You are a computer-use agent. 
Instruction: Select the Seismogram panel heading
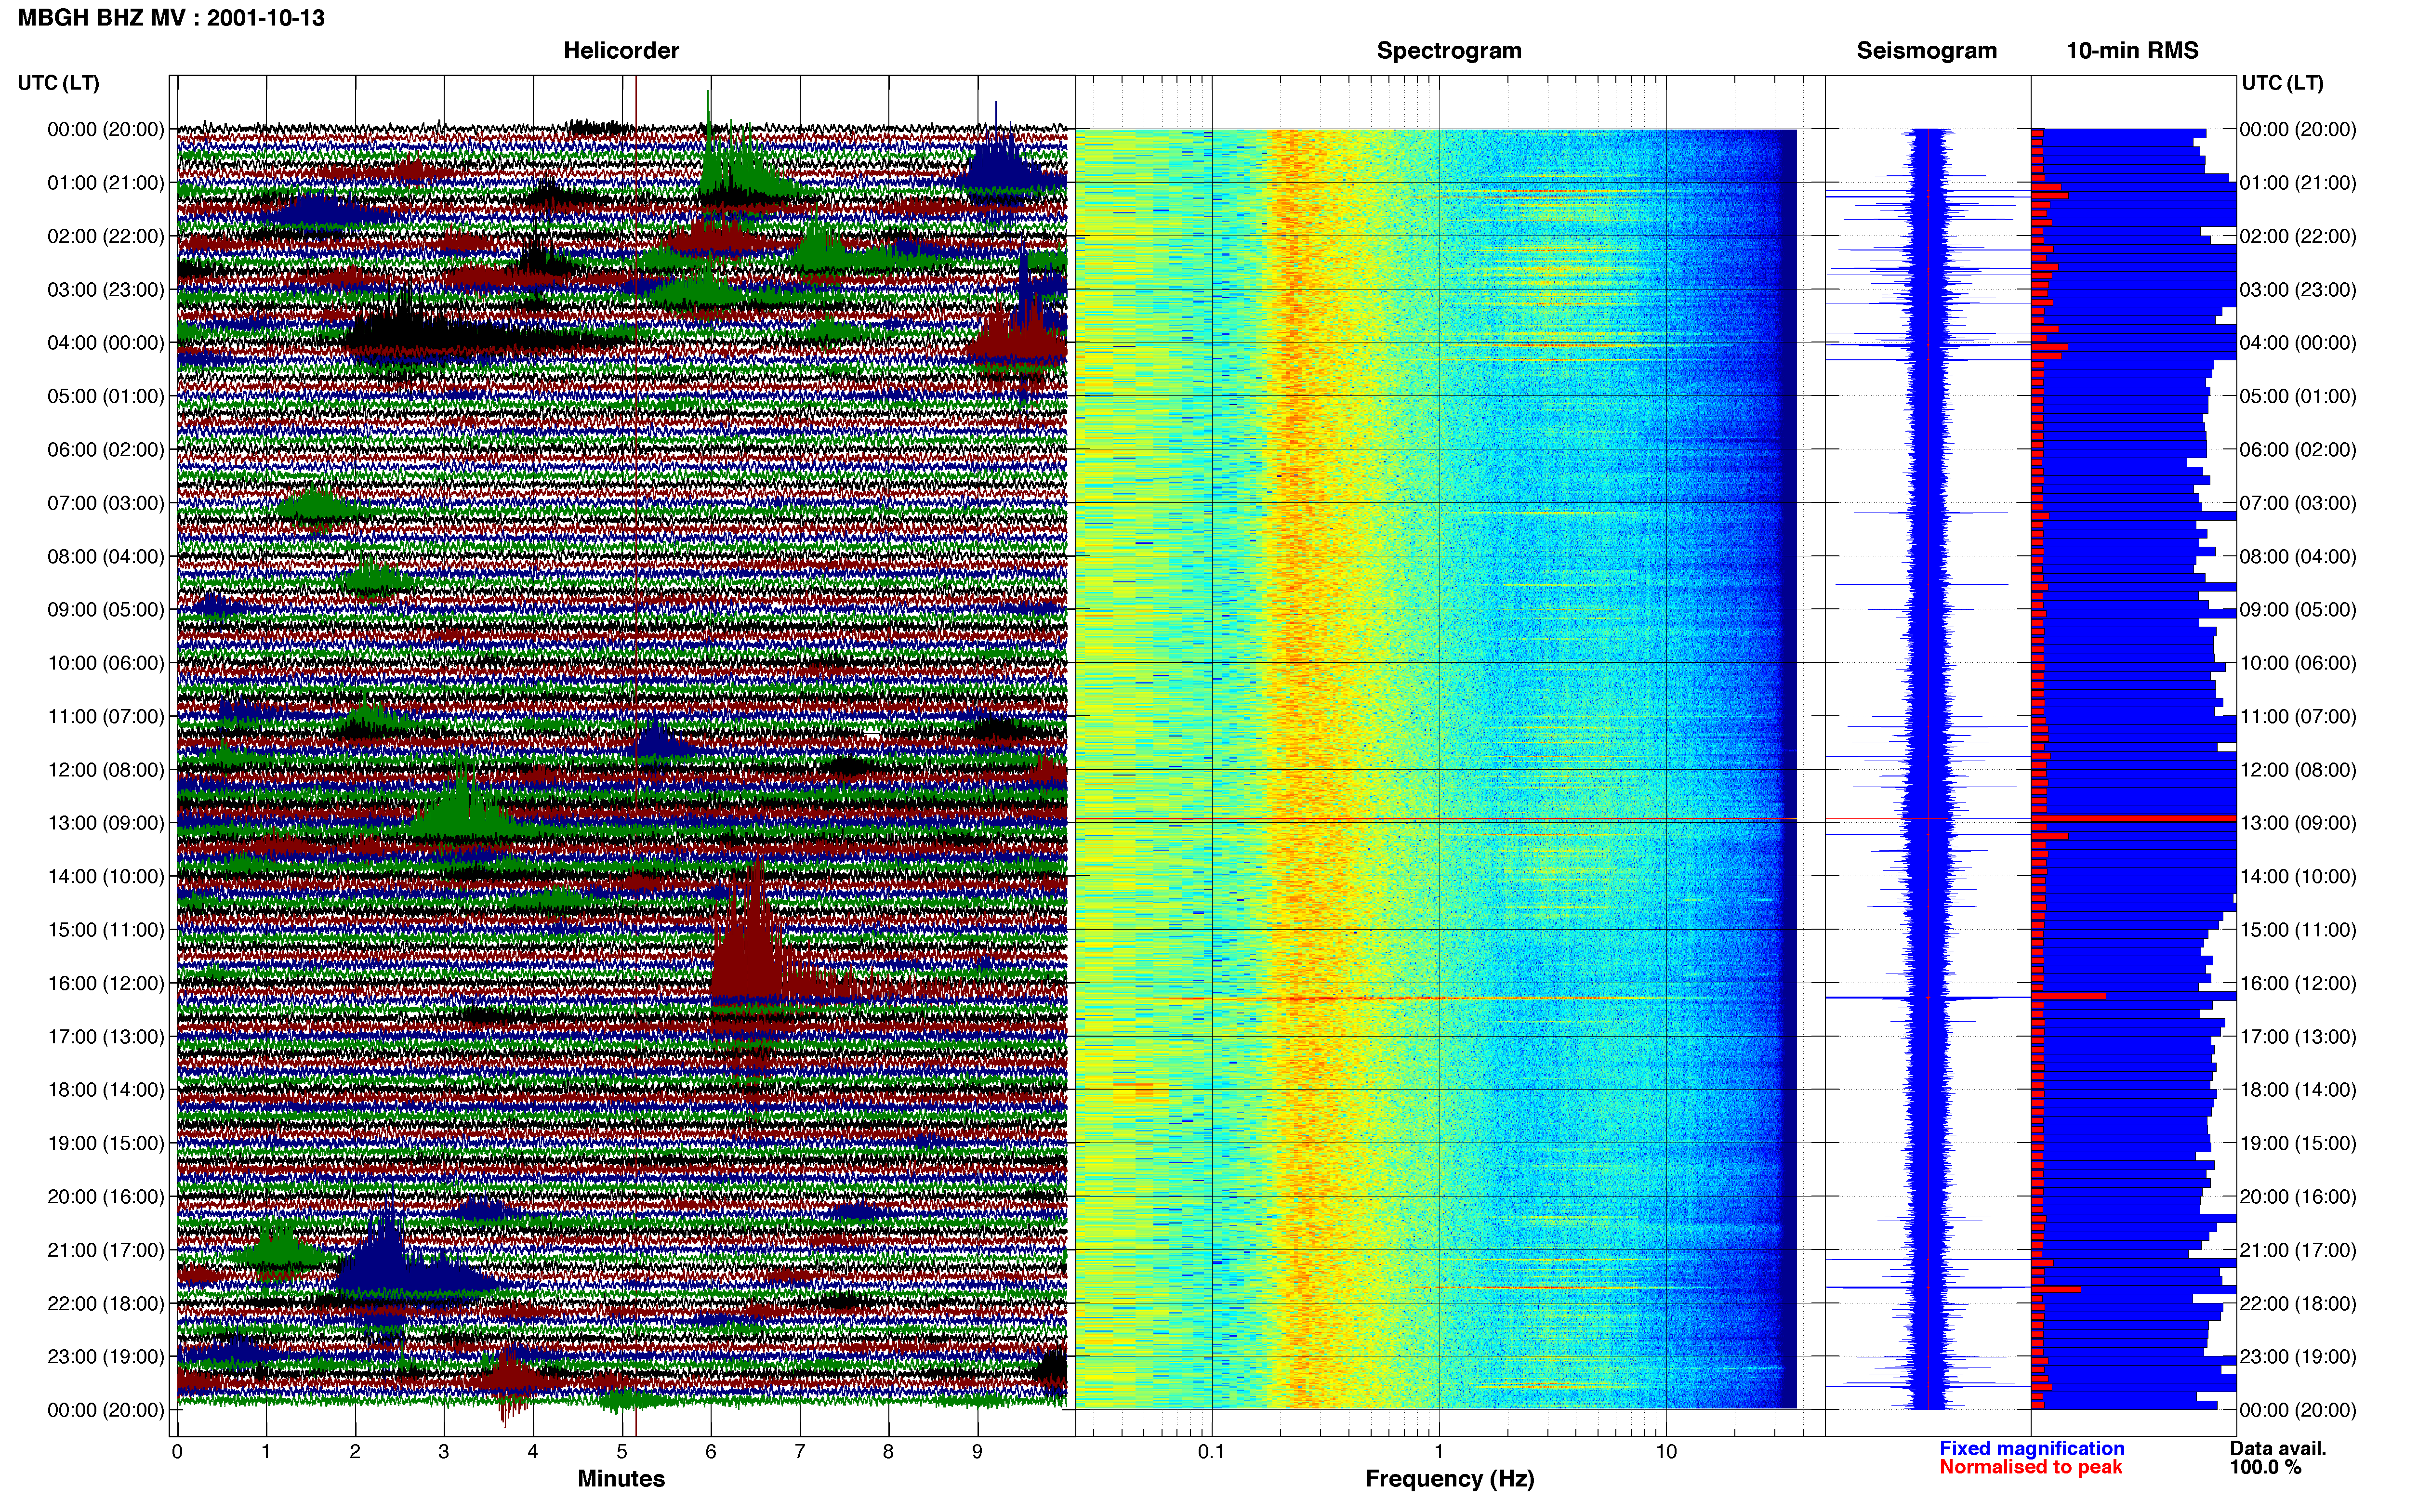[1926, 51]
